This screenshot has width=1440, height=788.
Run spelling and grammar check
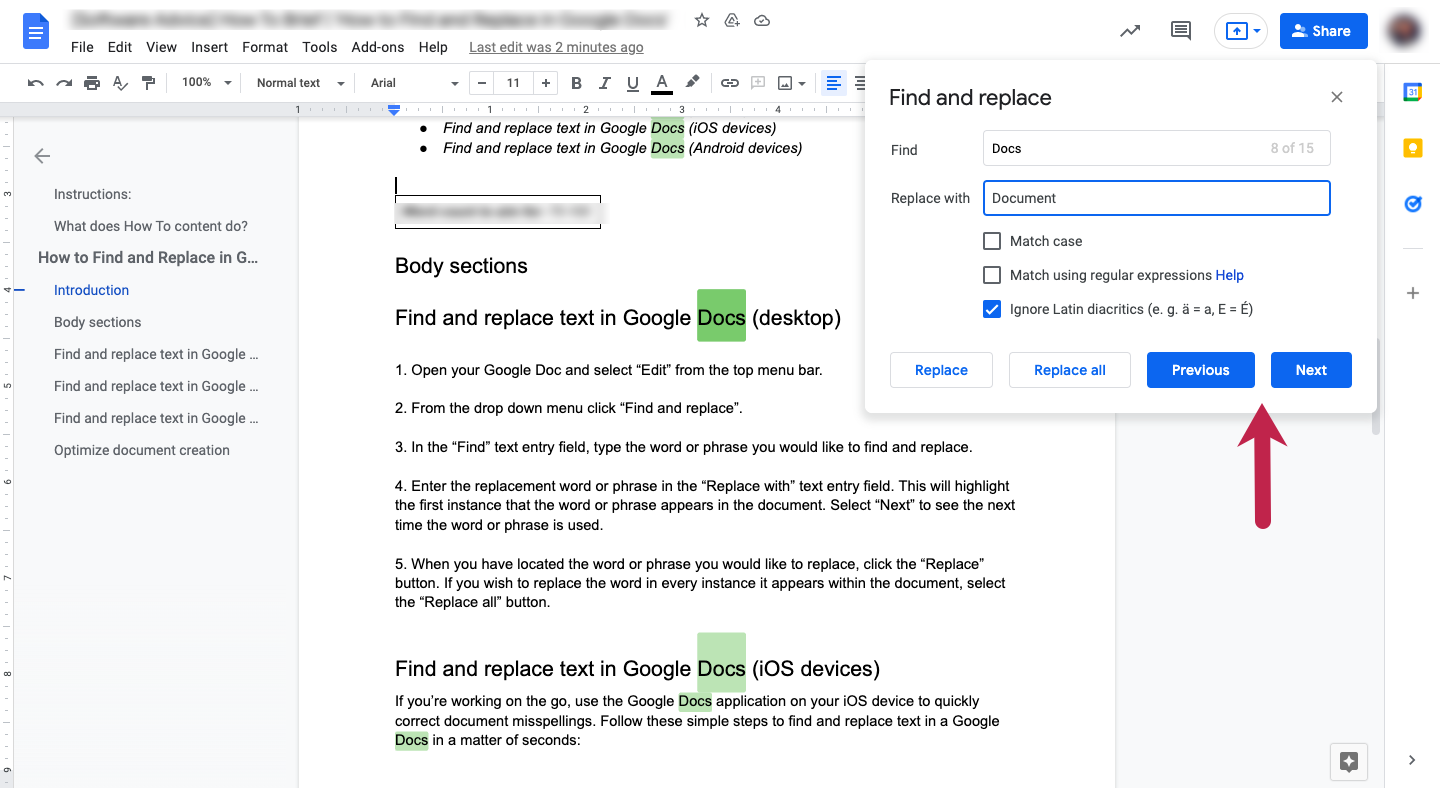pyautogui.click(x=120, y=83)
